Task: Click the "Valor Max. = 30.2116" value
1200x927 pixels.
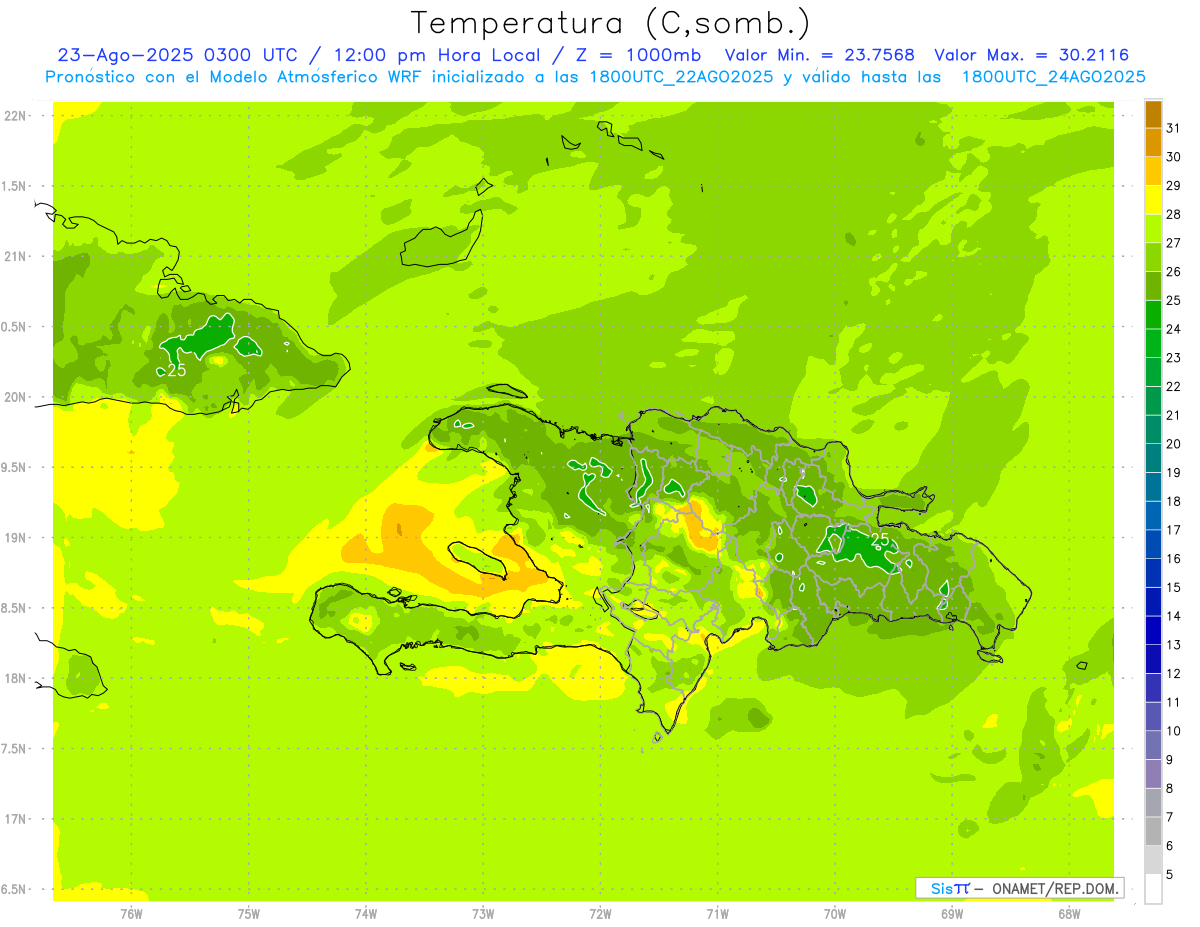Action: click(1031, 55)
